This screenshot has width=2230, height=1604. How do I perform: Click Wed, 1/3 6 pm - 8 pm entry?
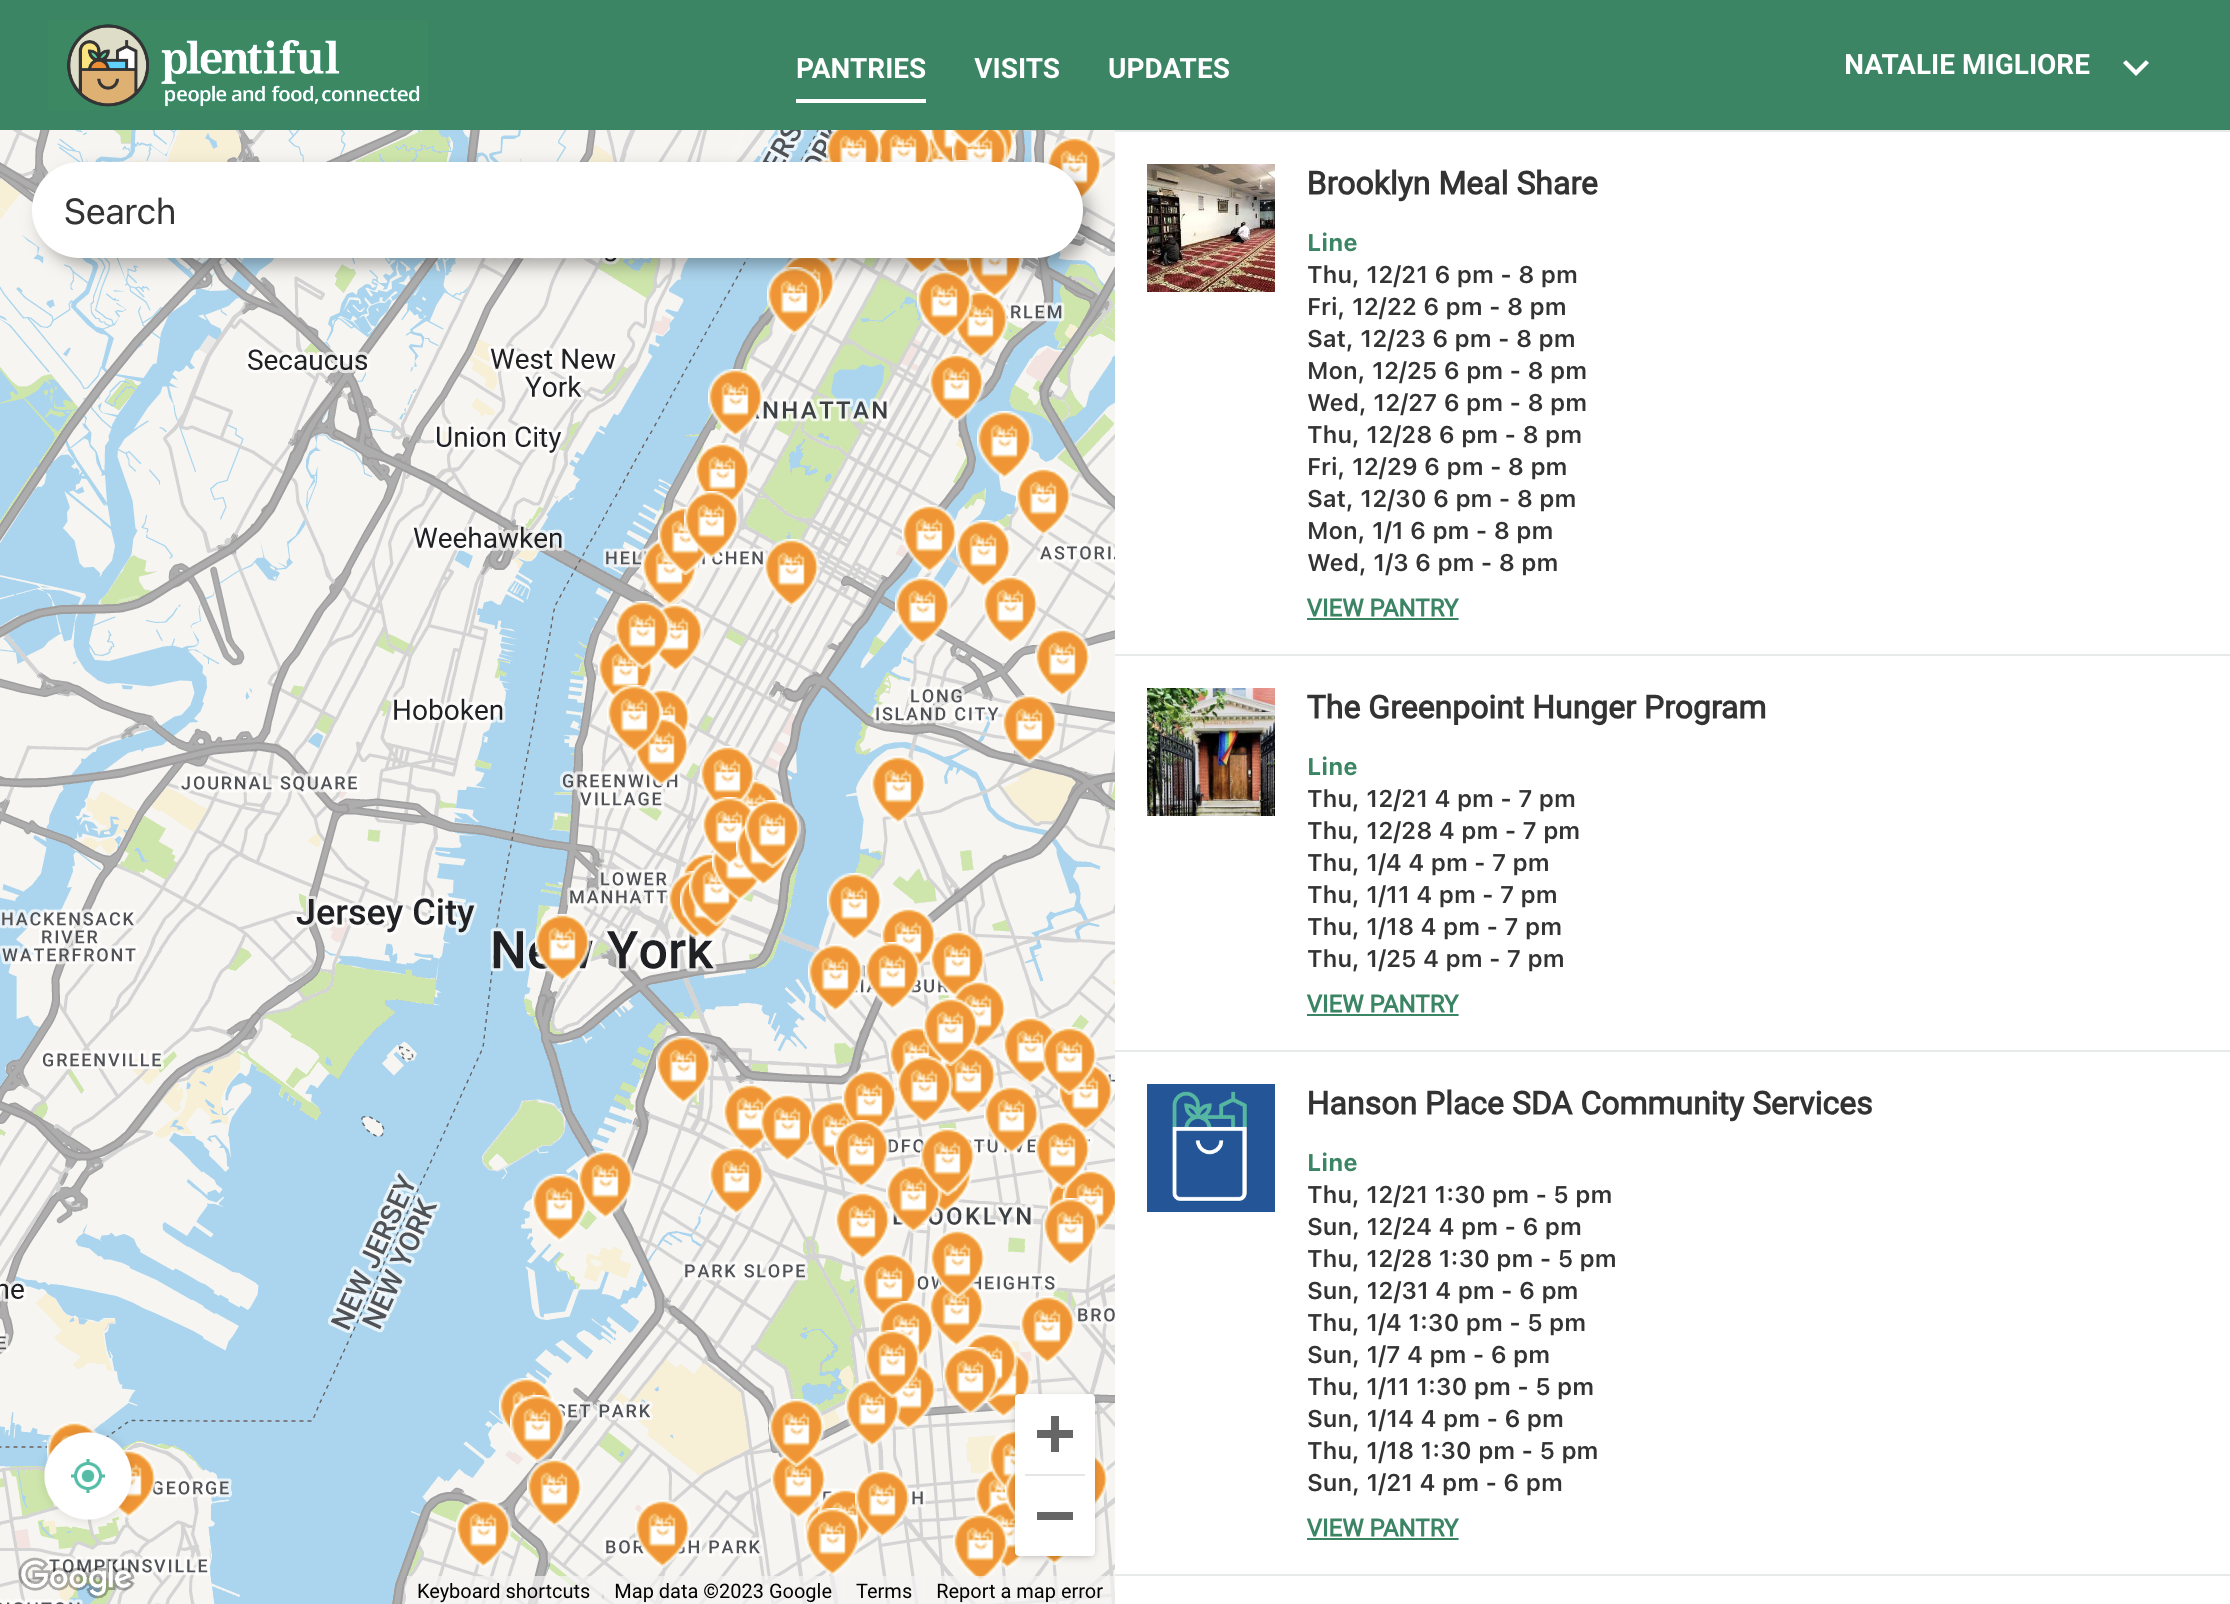click(x=1432, y=563)
